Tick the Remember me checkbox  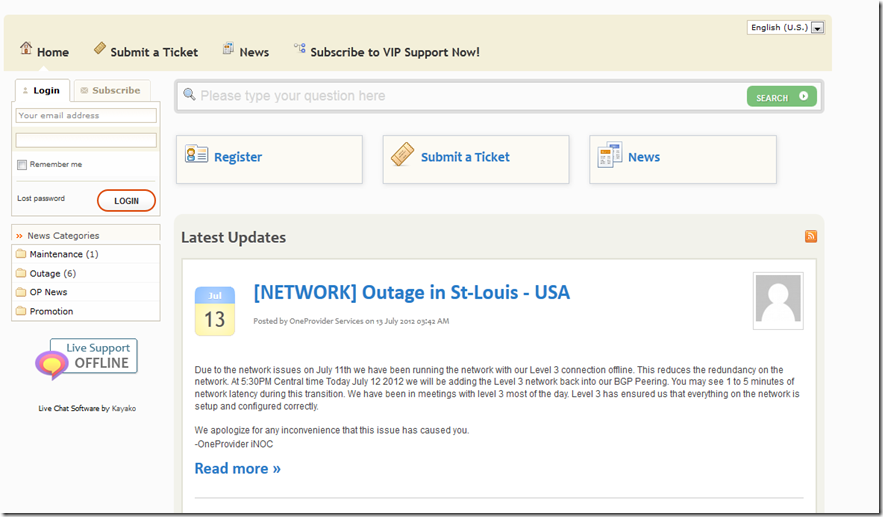(x=22, y=164)
